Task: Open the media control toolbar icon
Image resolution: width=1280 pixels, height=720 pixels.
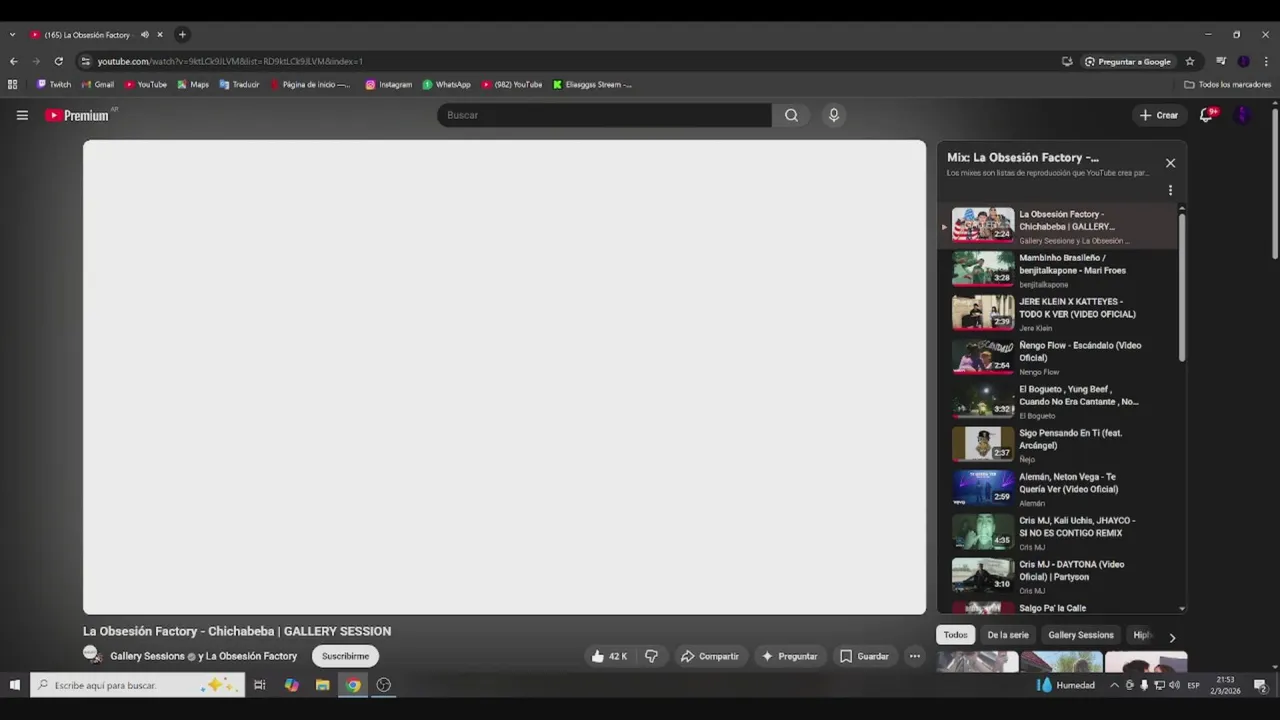Action: tap(1221, 61)
